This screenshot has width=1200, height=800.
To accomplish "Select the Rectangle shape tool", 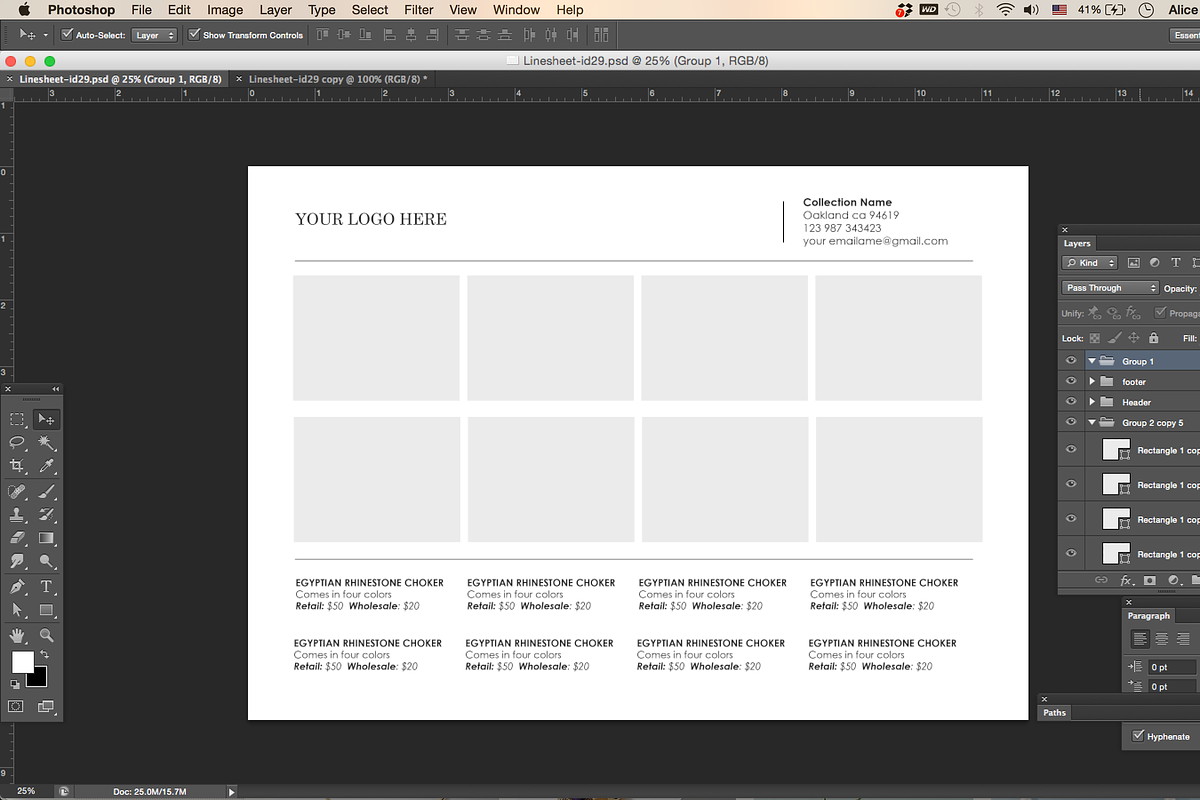I will 46,610.
